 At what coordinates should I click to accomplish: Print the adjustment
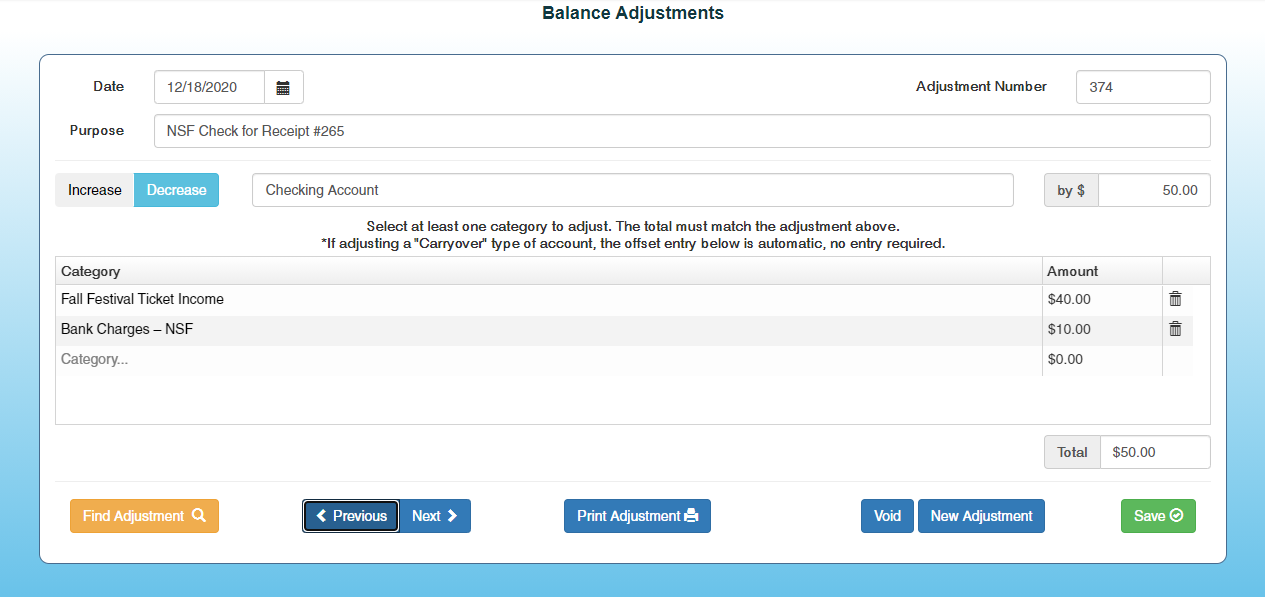click(x=637, y=516)
